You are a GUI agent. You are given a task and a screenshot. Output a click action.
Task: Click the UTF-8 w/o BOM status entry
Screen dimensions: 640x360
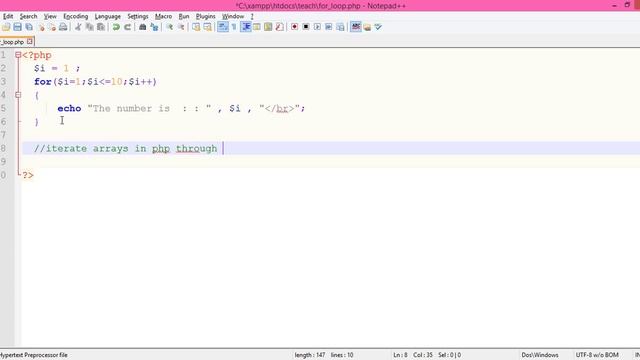[x=597, y=355]
